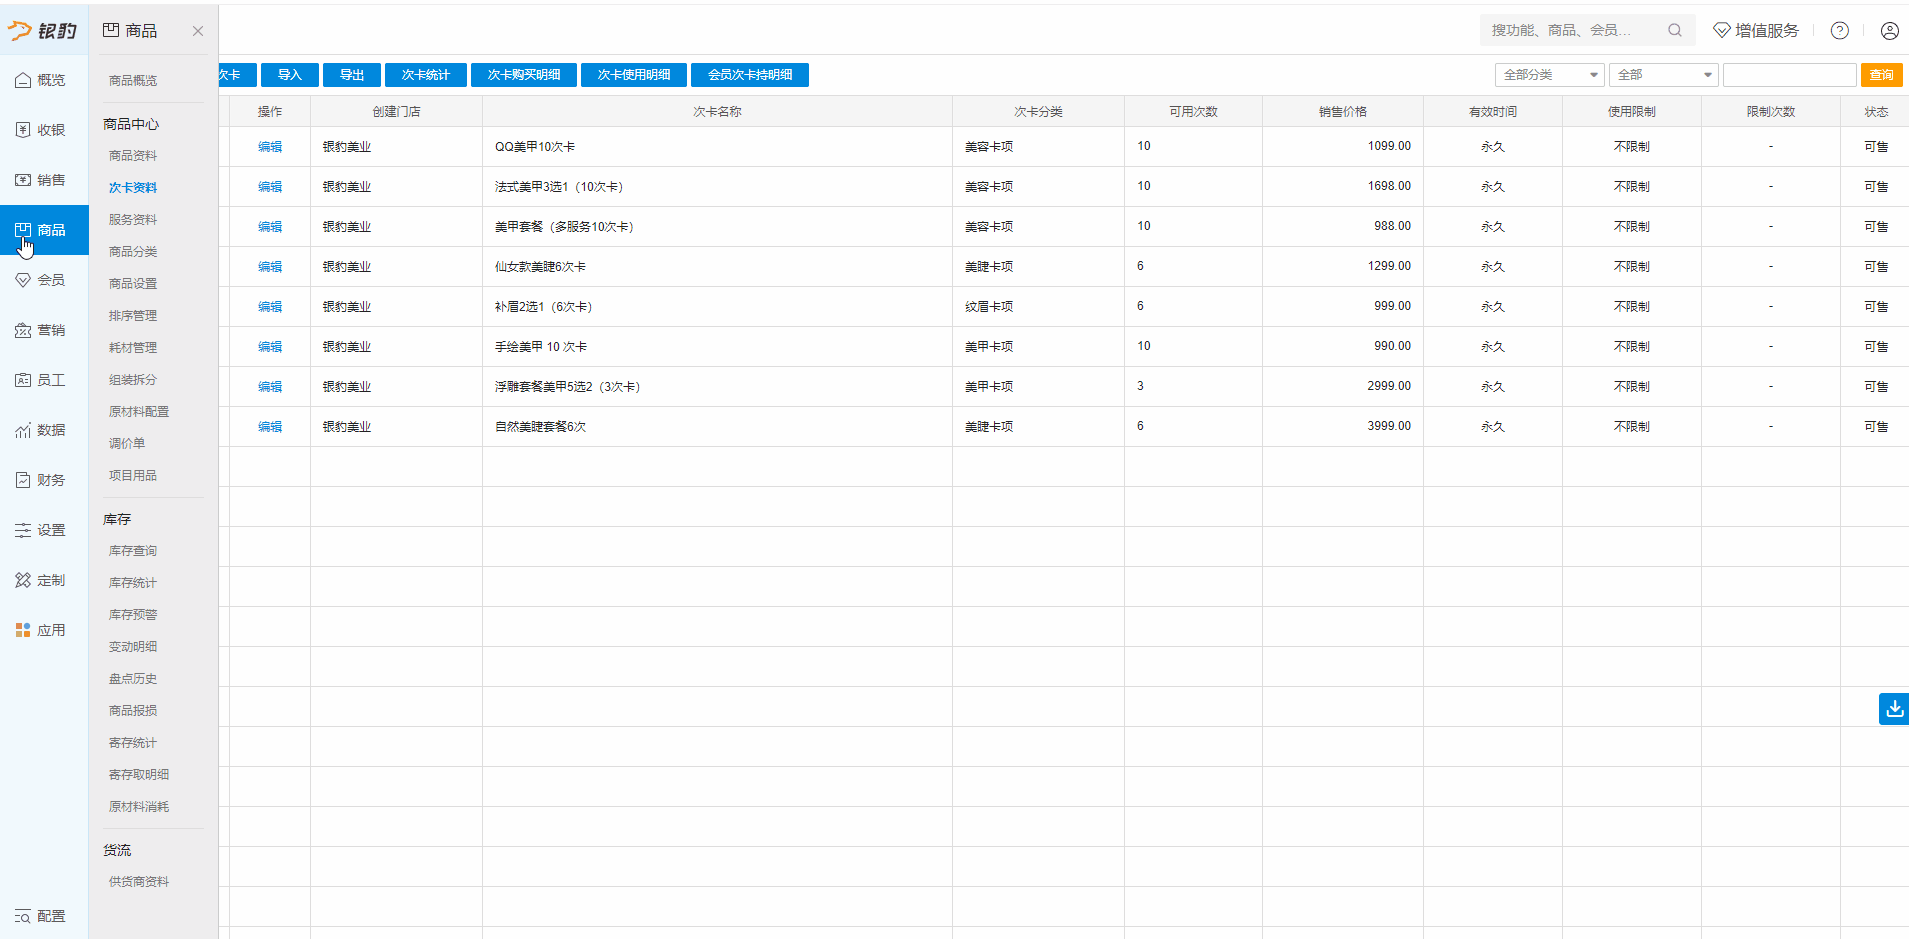Select 库存查询 in the inventory menu
The image size is (1909, 939).
(133, 551)
